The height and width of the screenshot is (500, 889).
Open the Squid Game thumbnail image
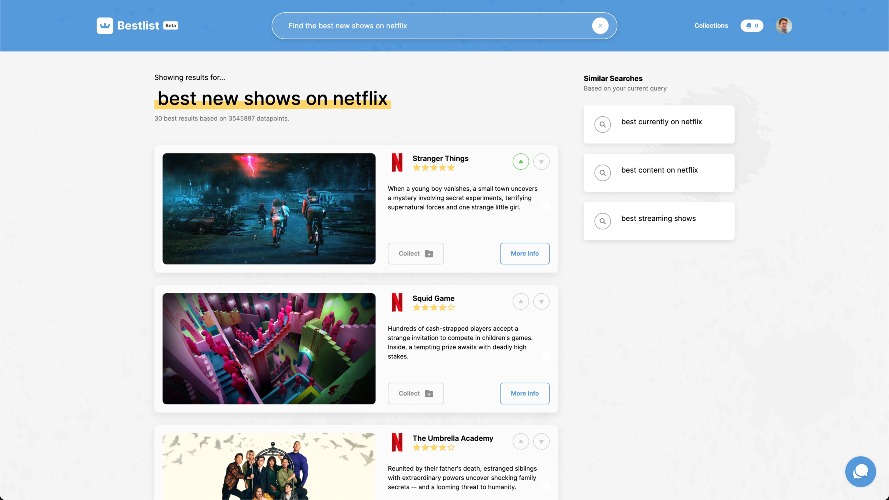pos(269,349)
